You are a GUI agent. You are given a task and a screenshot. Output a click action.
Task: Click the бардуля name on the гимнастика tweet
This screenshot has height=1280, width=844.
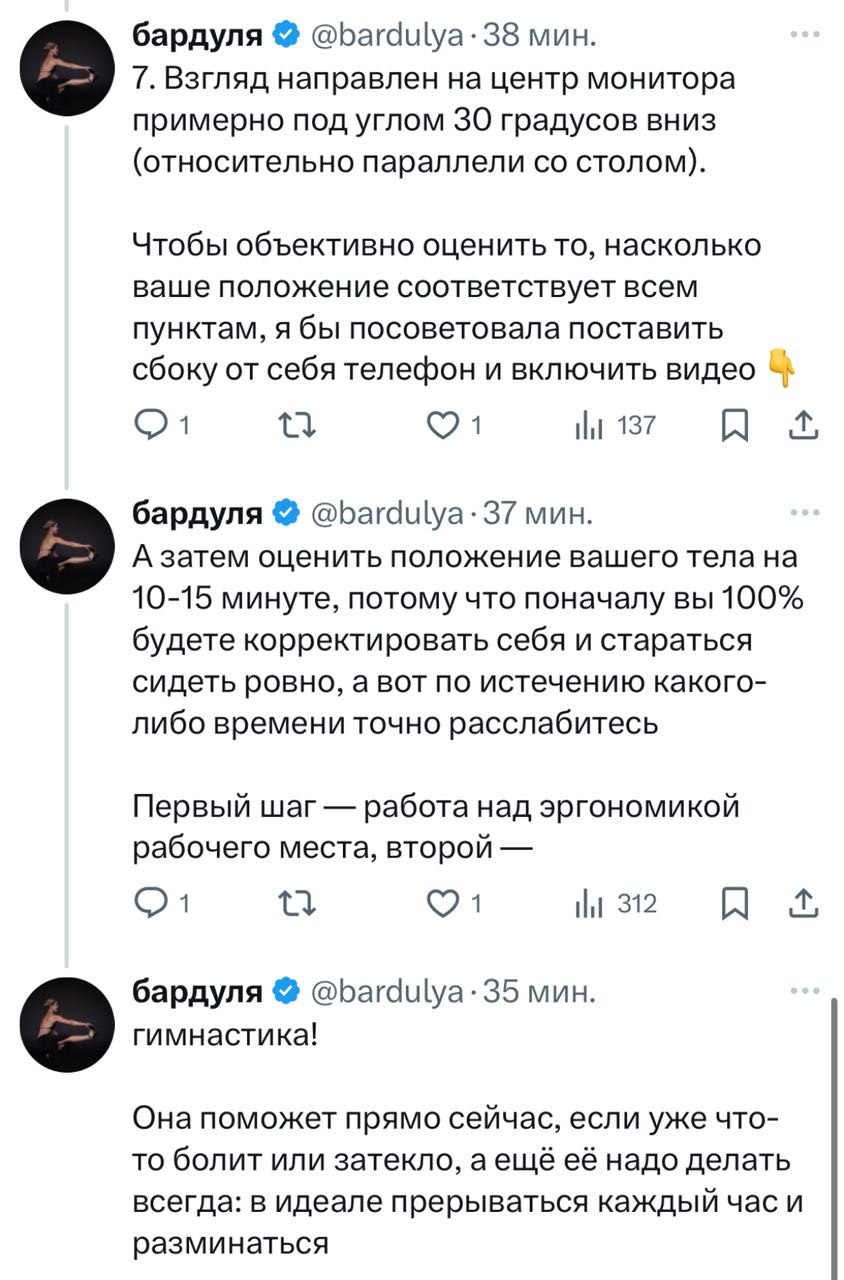[198, 992]
